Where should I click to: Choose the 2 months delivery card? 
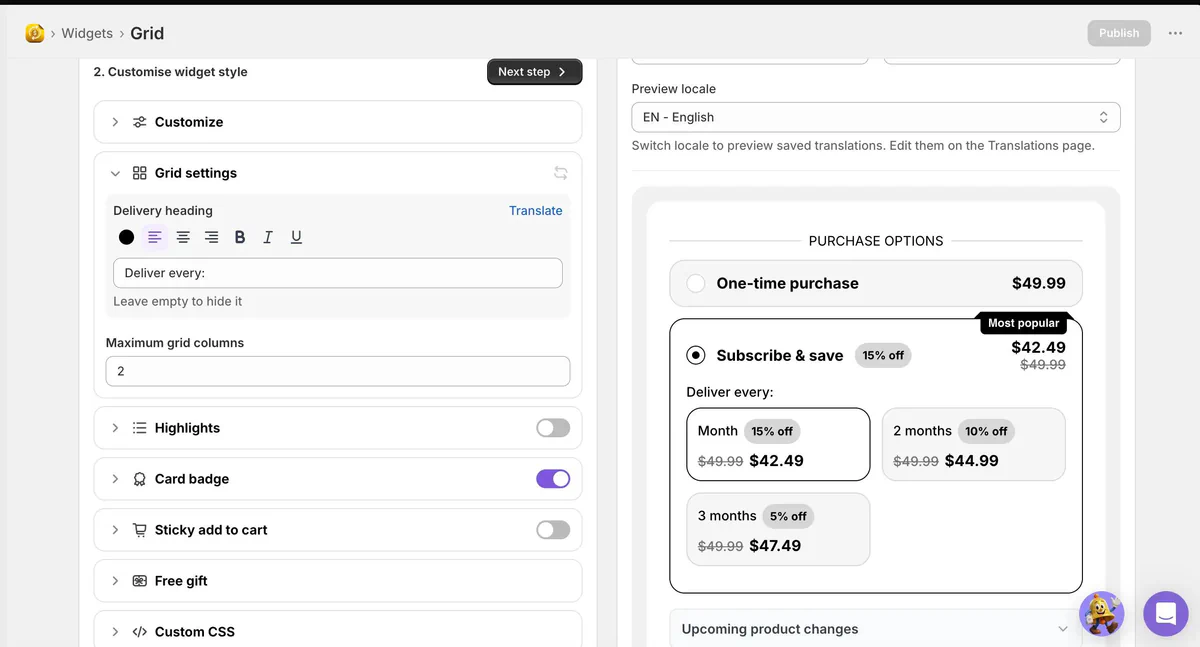[x=974, y=444]
